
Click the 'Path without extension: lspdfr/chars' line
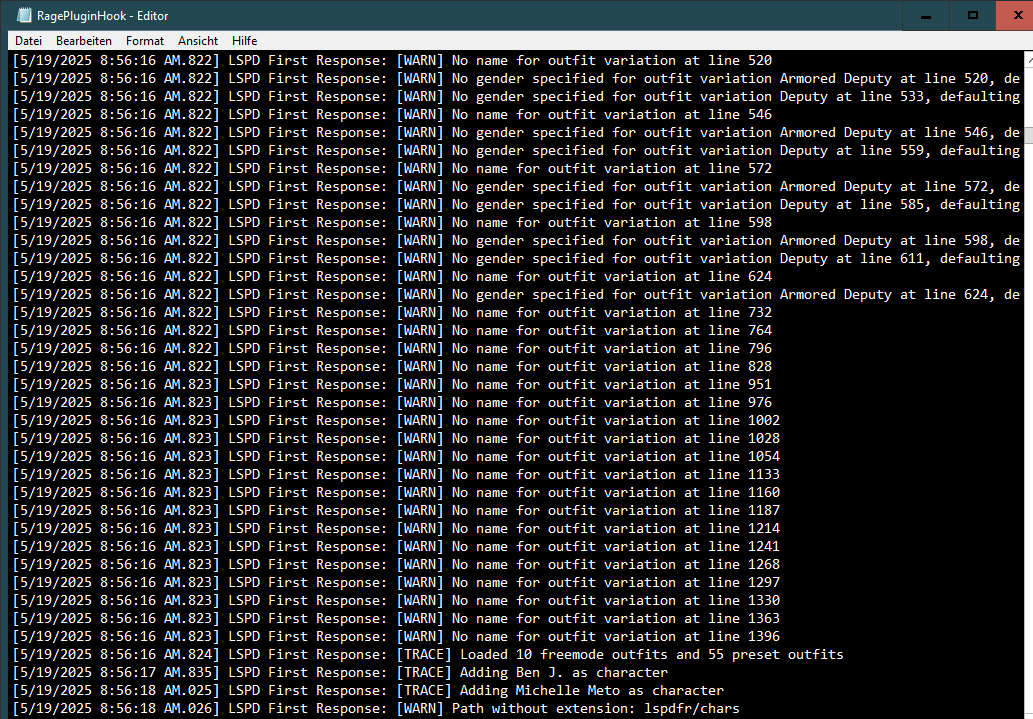click(x=376, y=709)
